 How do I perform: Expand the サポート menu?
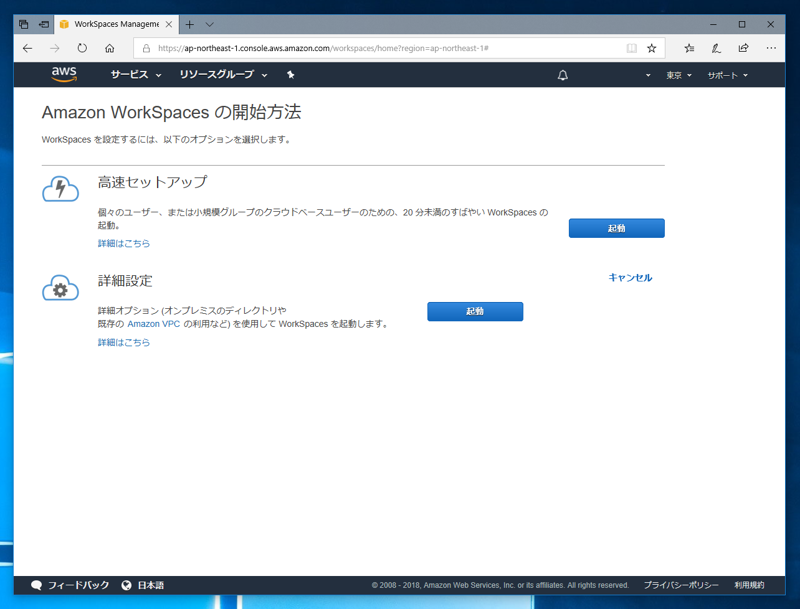pyautogui.click(x=727, y=75)
